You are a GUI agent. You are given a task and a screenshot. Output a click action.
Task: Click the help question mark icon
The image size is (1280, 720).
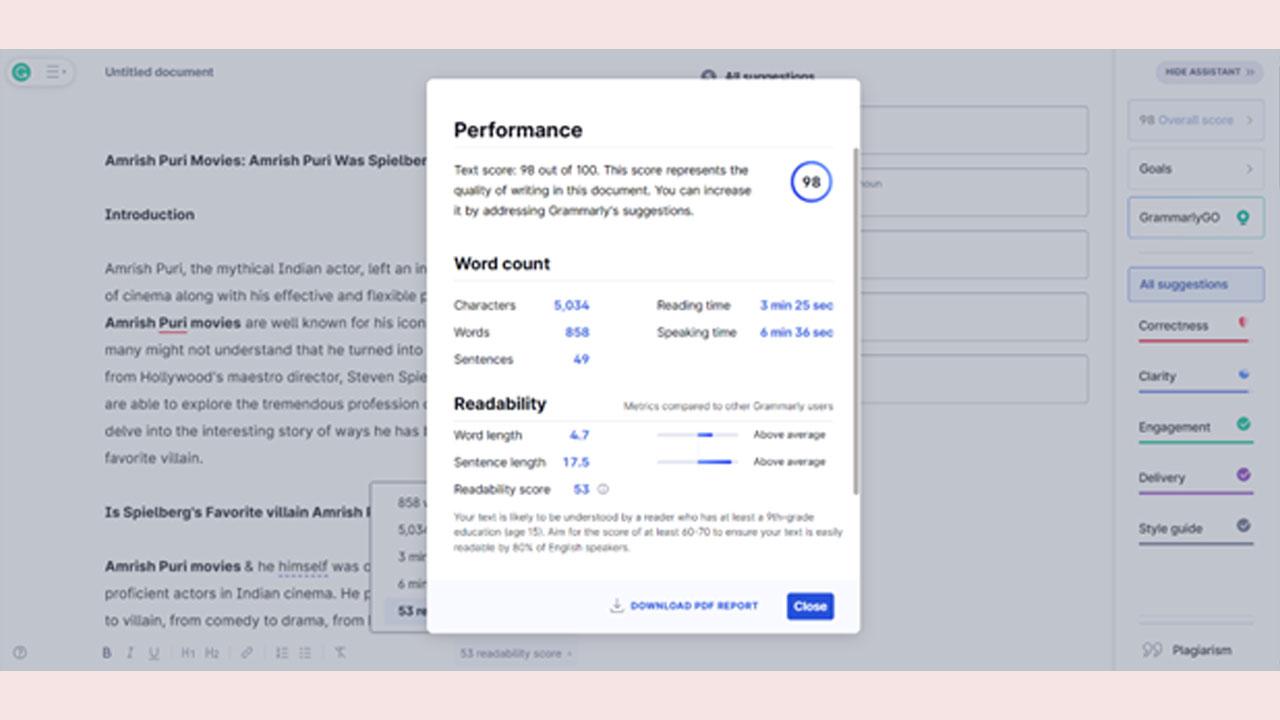coord(20,653)
